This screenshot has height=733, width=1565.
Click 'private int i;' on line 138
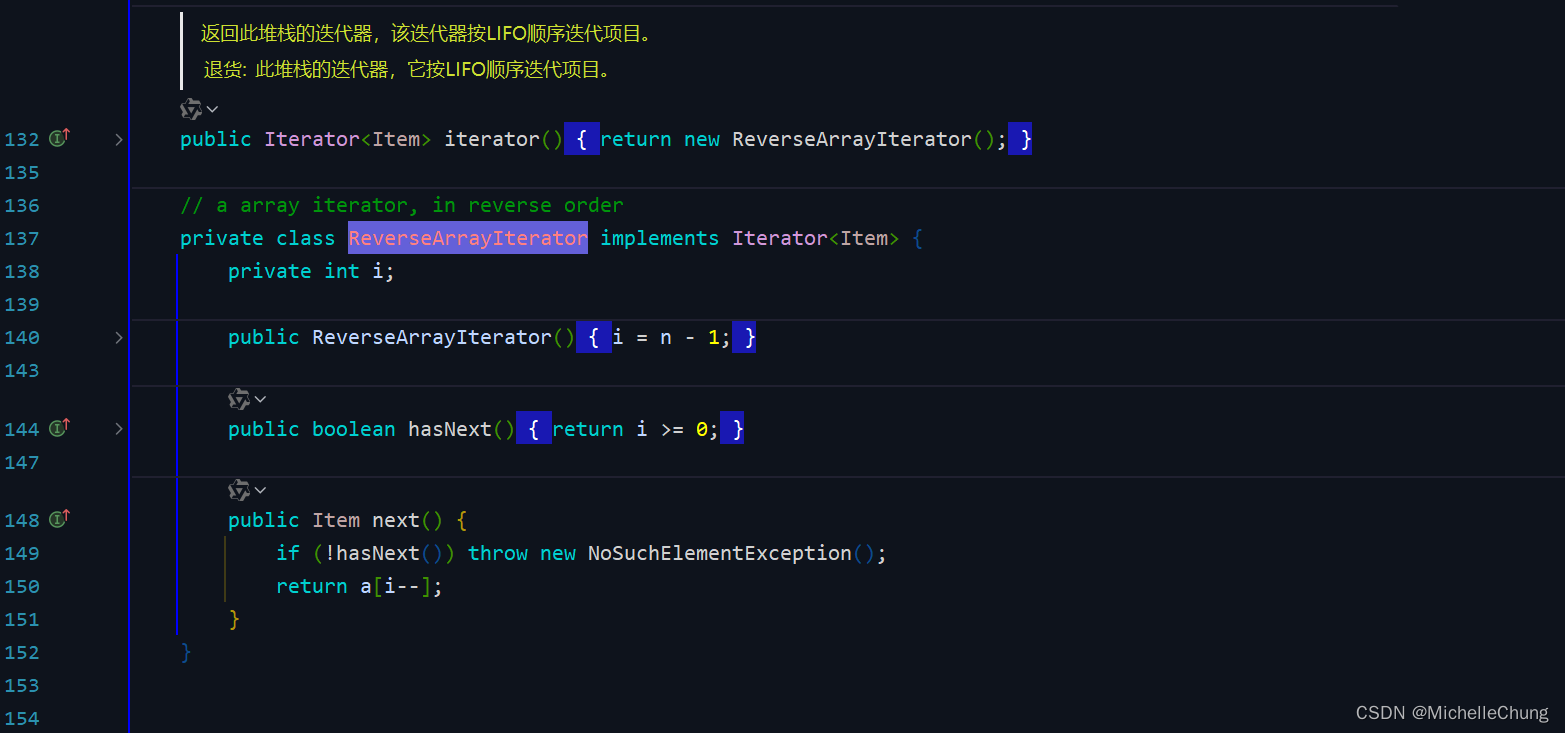[x=312, y=271]
